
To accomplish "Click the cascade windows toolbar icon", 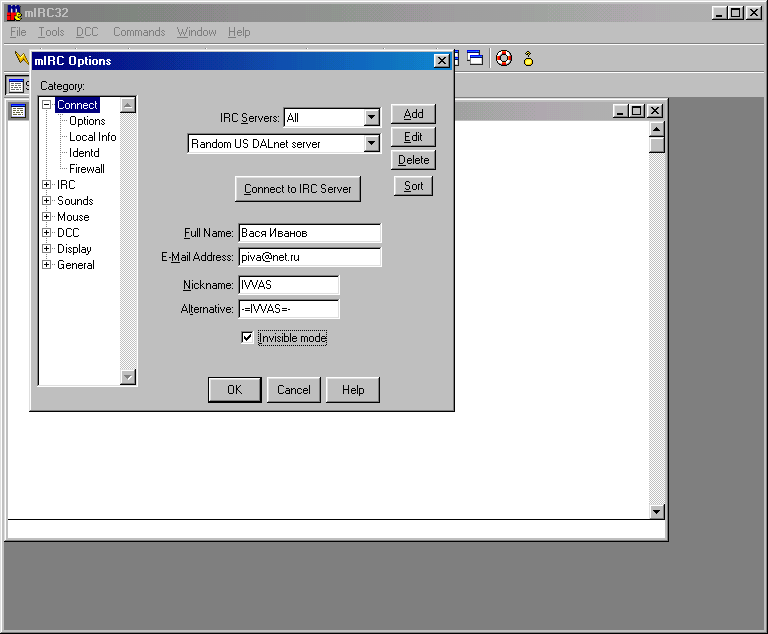I will point(475,58).
